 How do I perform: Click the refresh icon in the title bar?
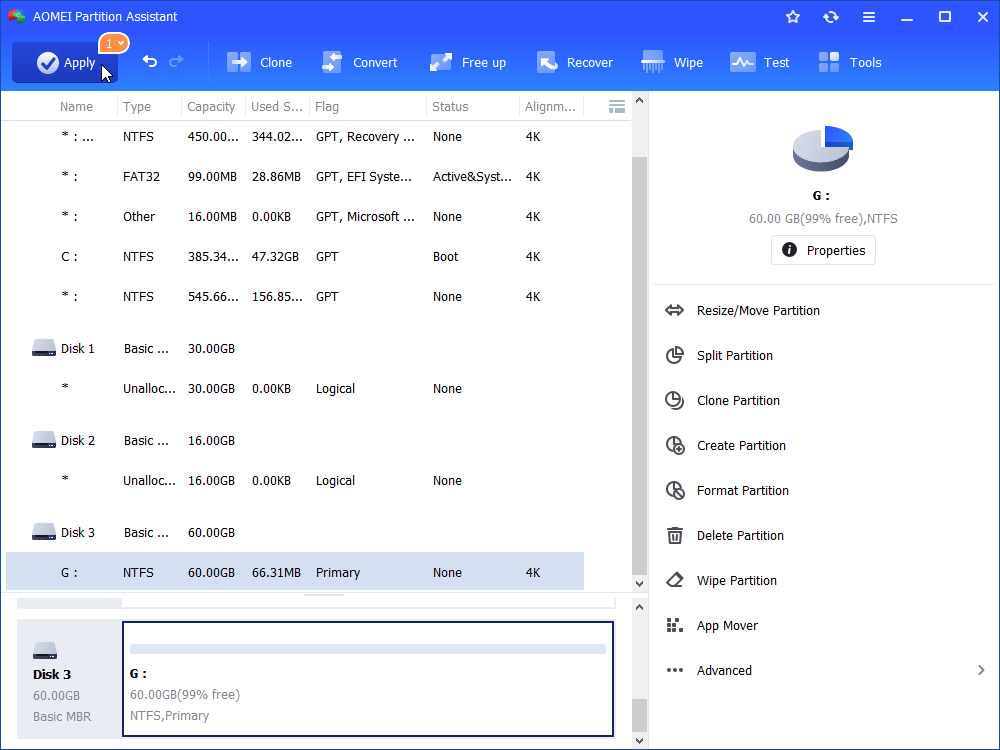[x=831, y=16]
